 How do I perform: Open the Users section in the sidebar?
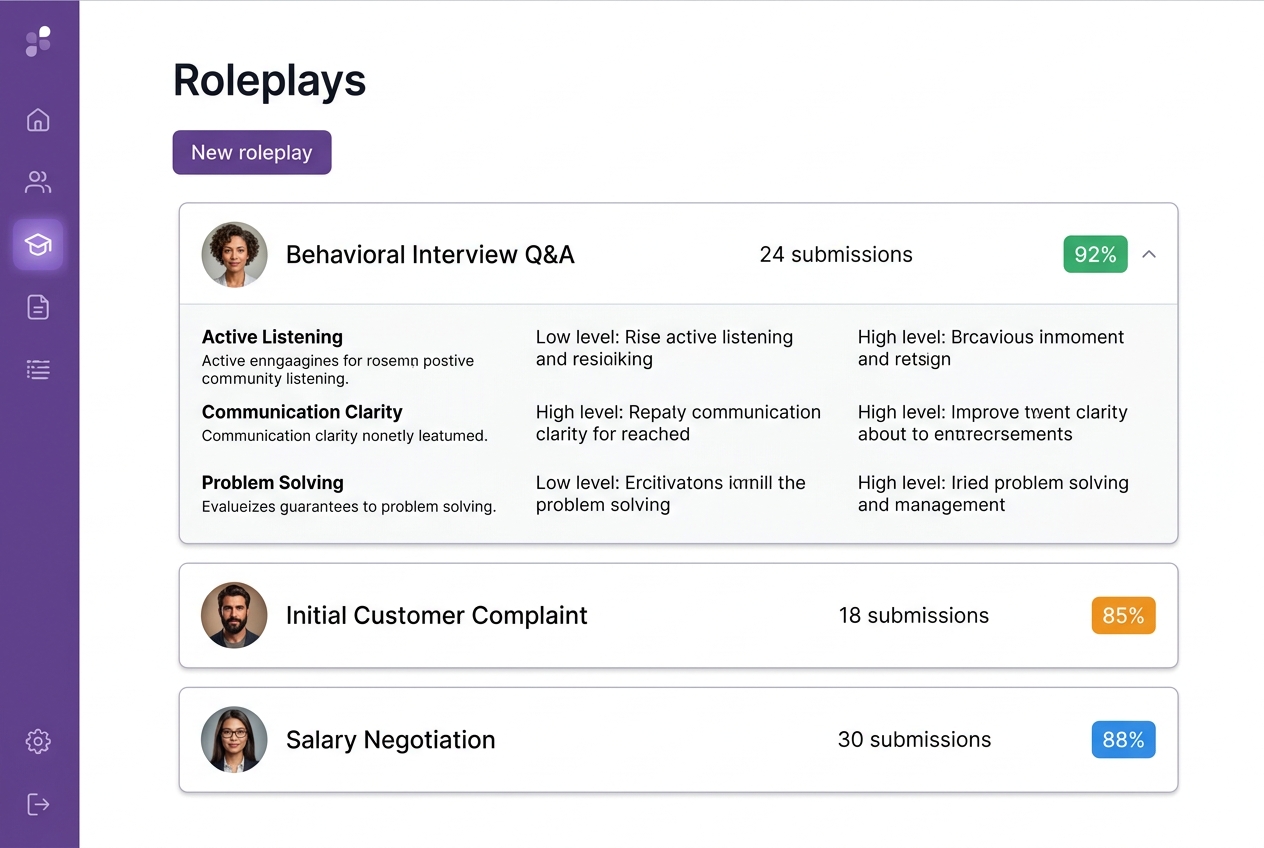point(38,182)
